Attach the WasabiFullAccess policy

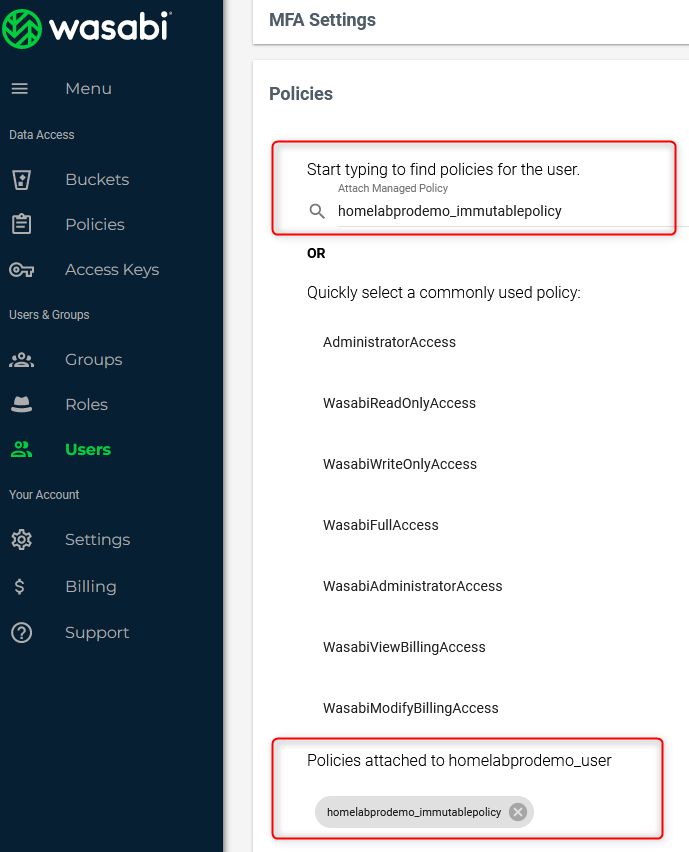click(x=381, y=525)
